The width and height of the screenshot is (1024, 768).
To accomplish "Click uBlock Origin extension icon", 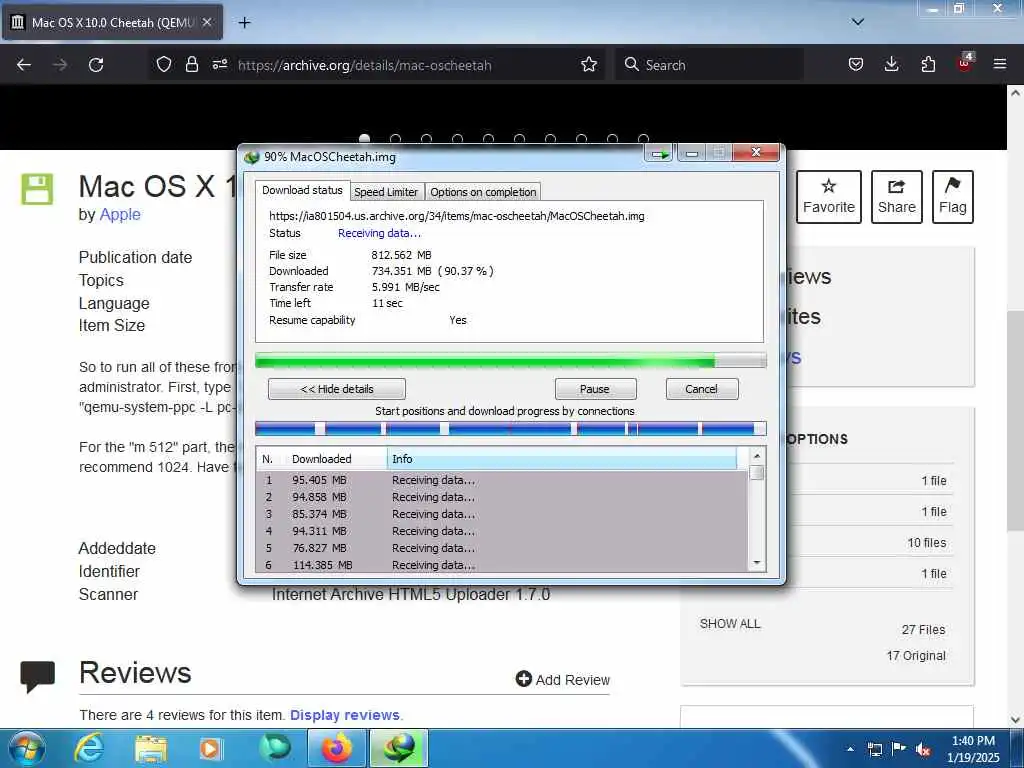I will (965, 63).
